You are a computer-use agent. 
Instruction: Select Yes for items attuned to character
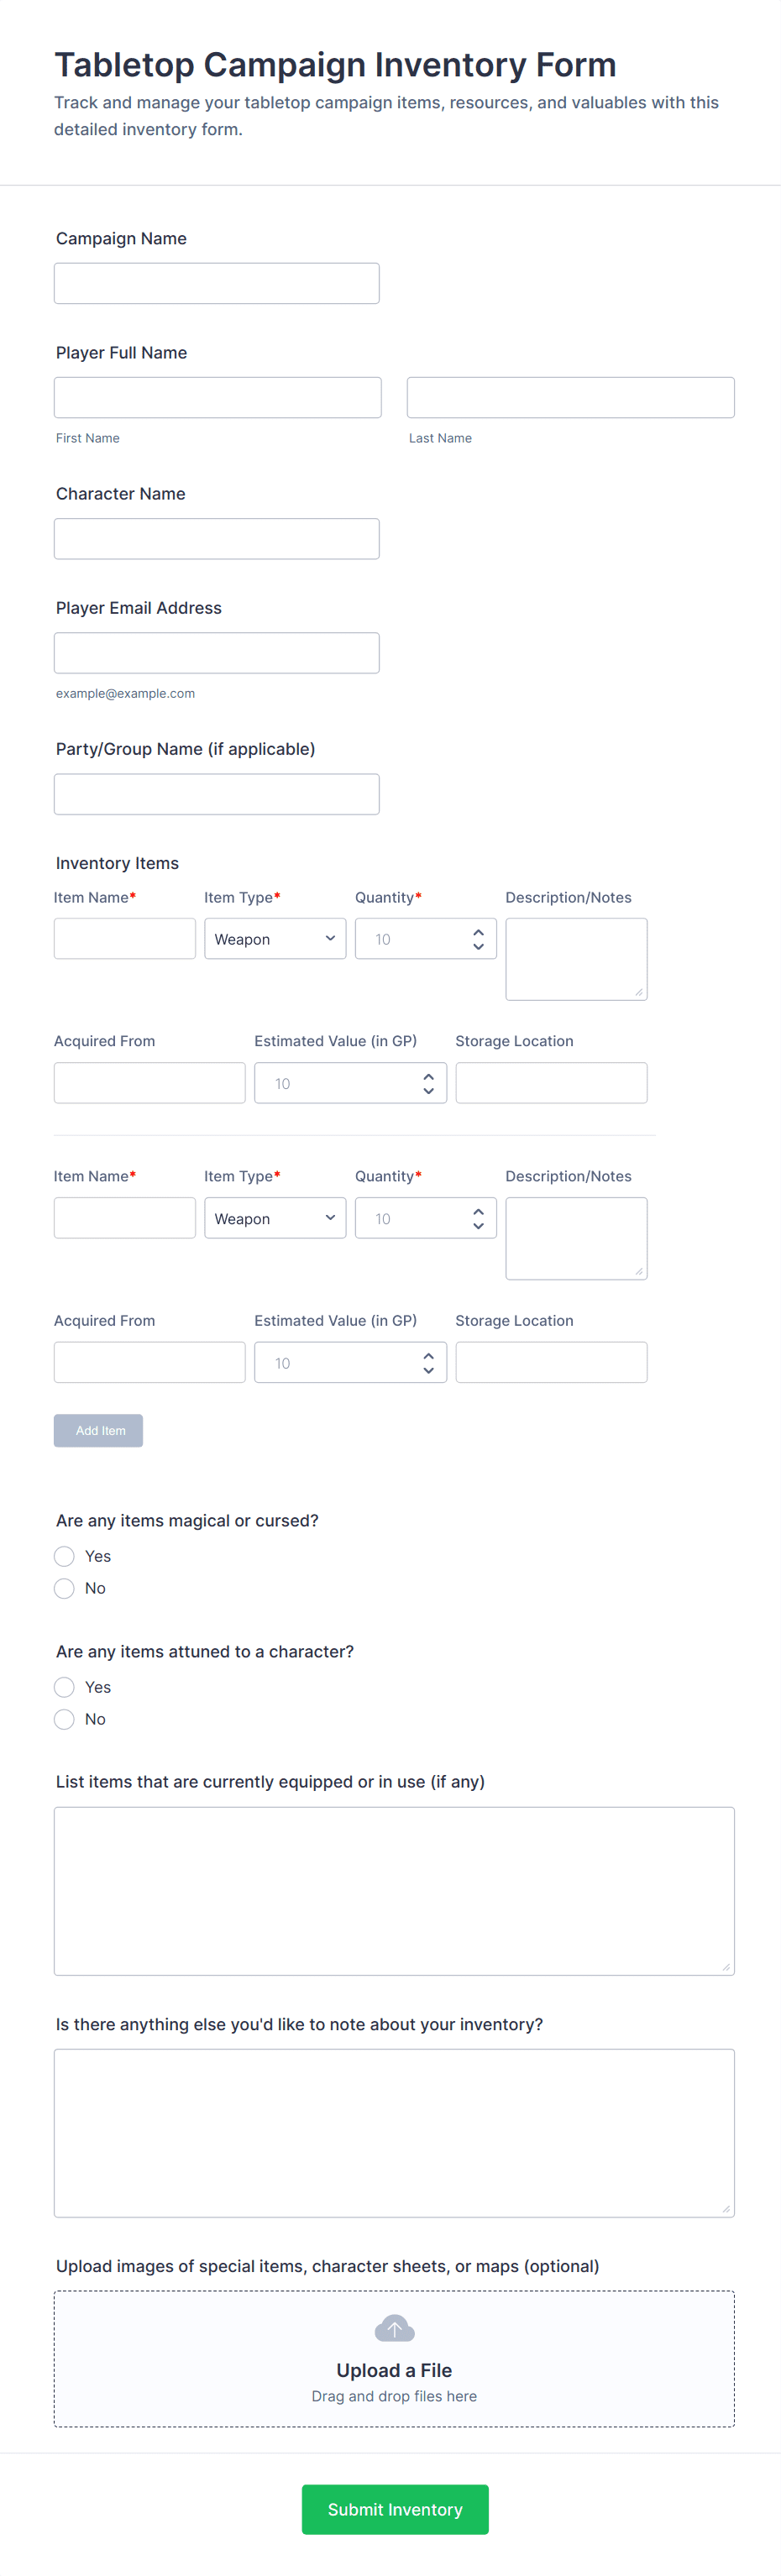[65, 1687]
